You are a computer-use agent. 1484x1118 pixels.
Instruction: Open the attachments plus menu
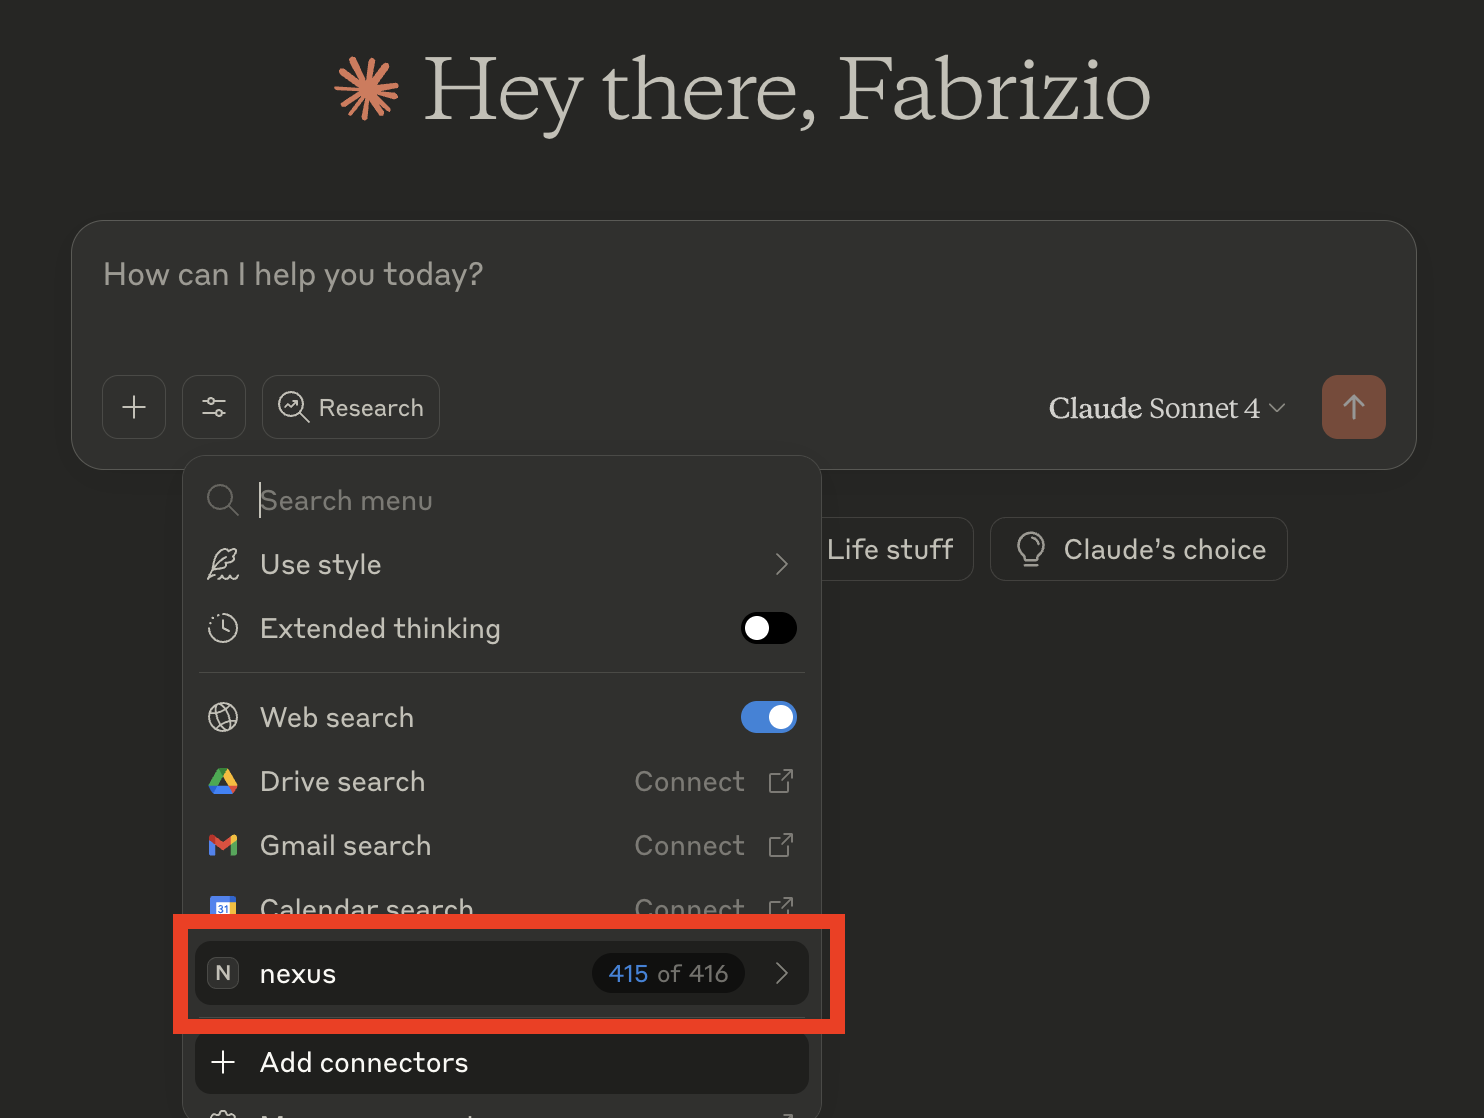133,407
